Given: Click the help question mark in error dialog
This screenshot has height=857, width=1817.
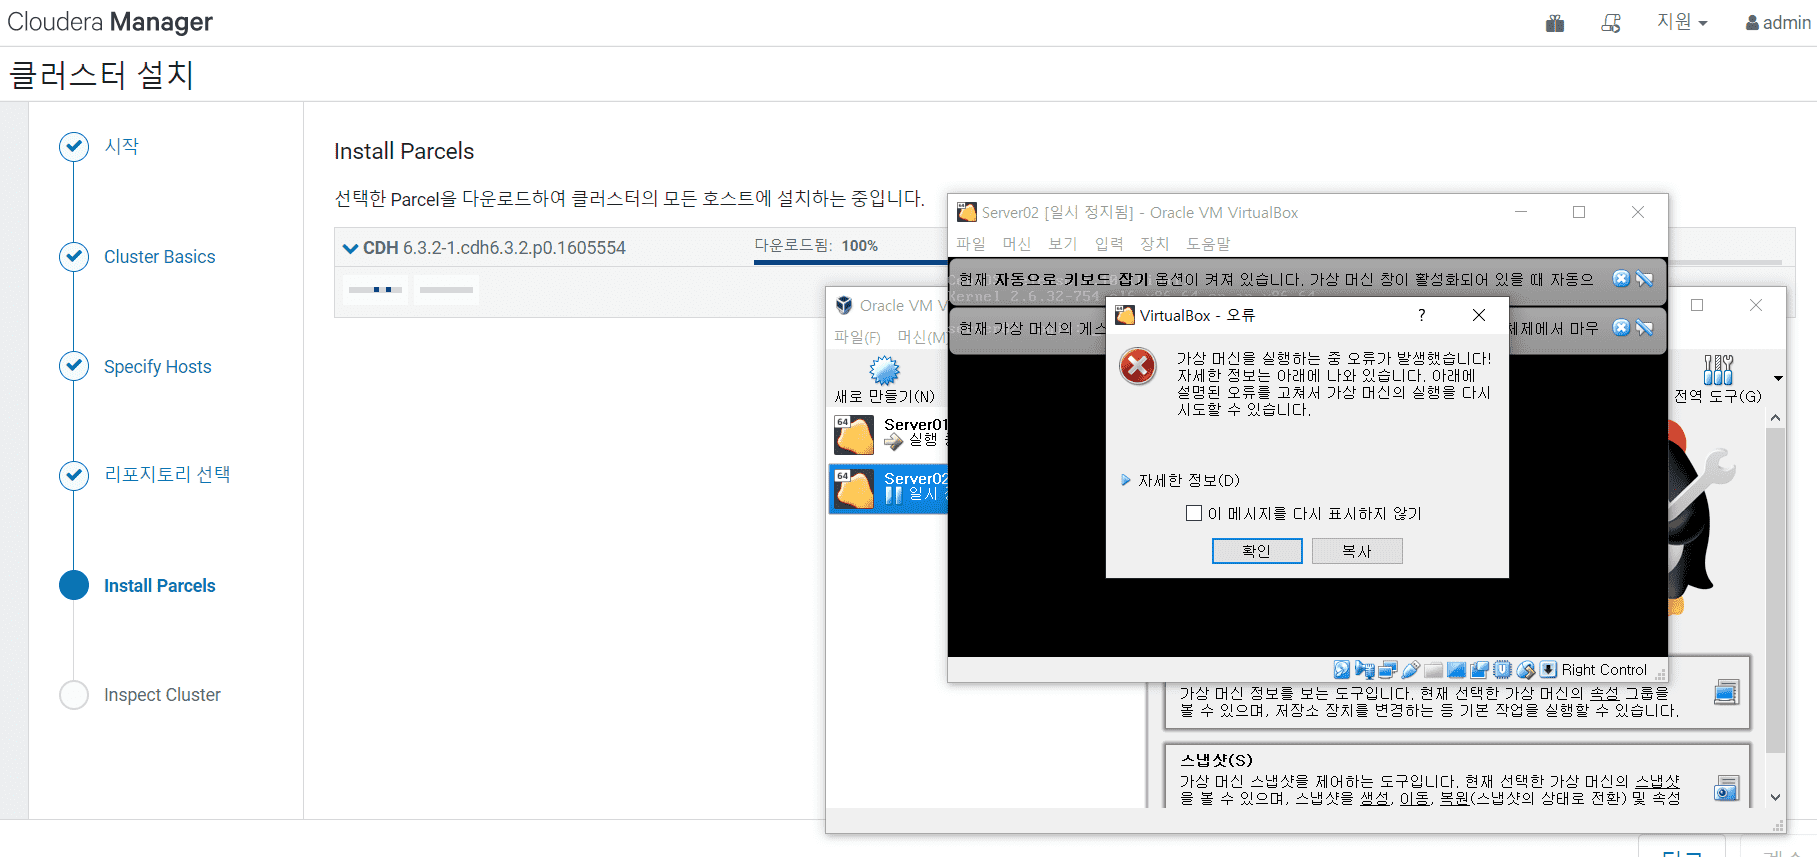Looking at the screenshot, I should click(1421, 315).
